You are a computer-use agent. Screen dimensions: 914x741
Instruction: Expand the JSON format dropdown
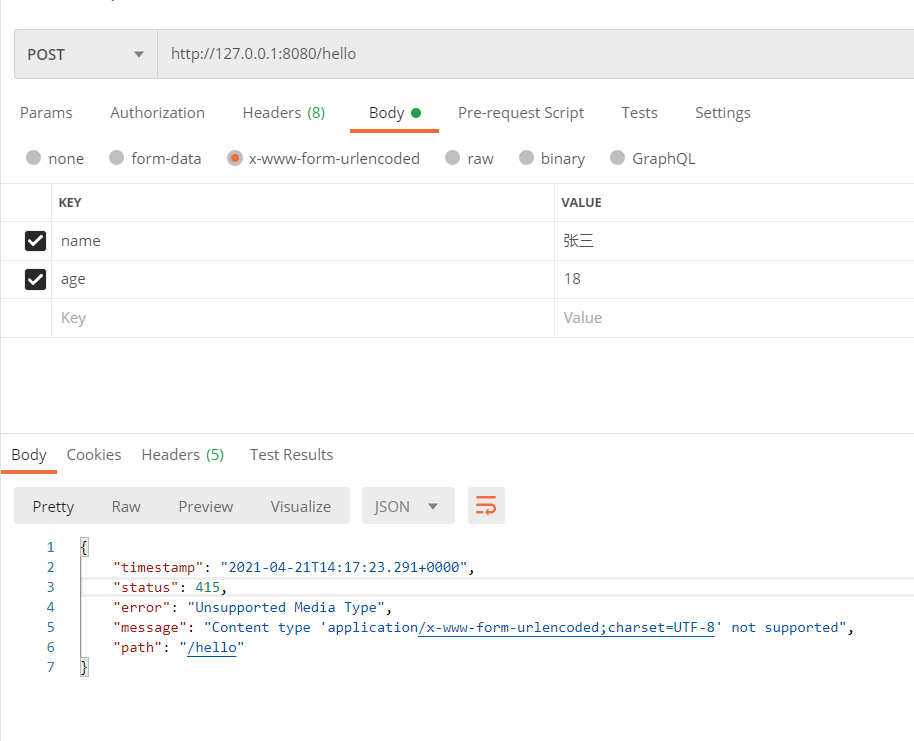click(407, 506)
